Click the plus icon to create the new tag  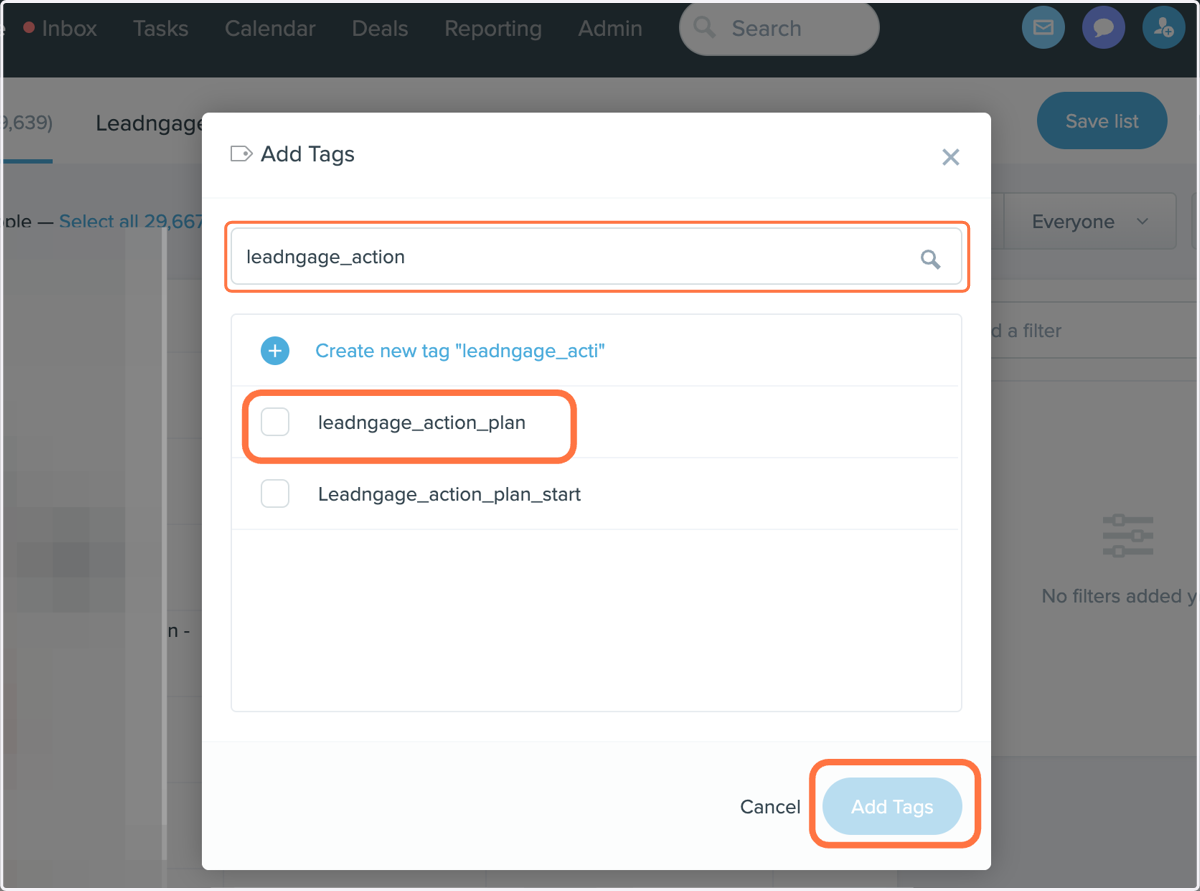pos(275,351)
